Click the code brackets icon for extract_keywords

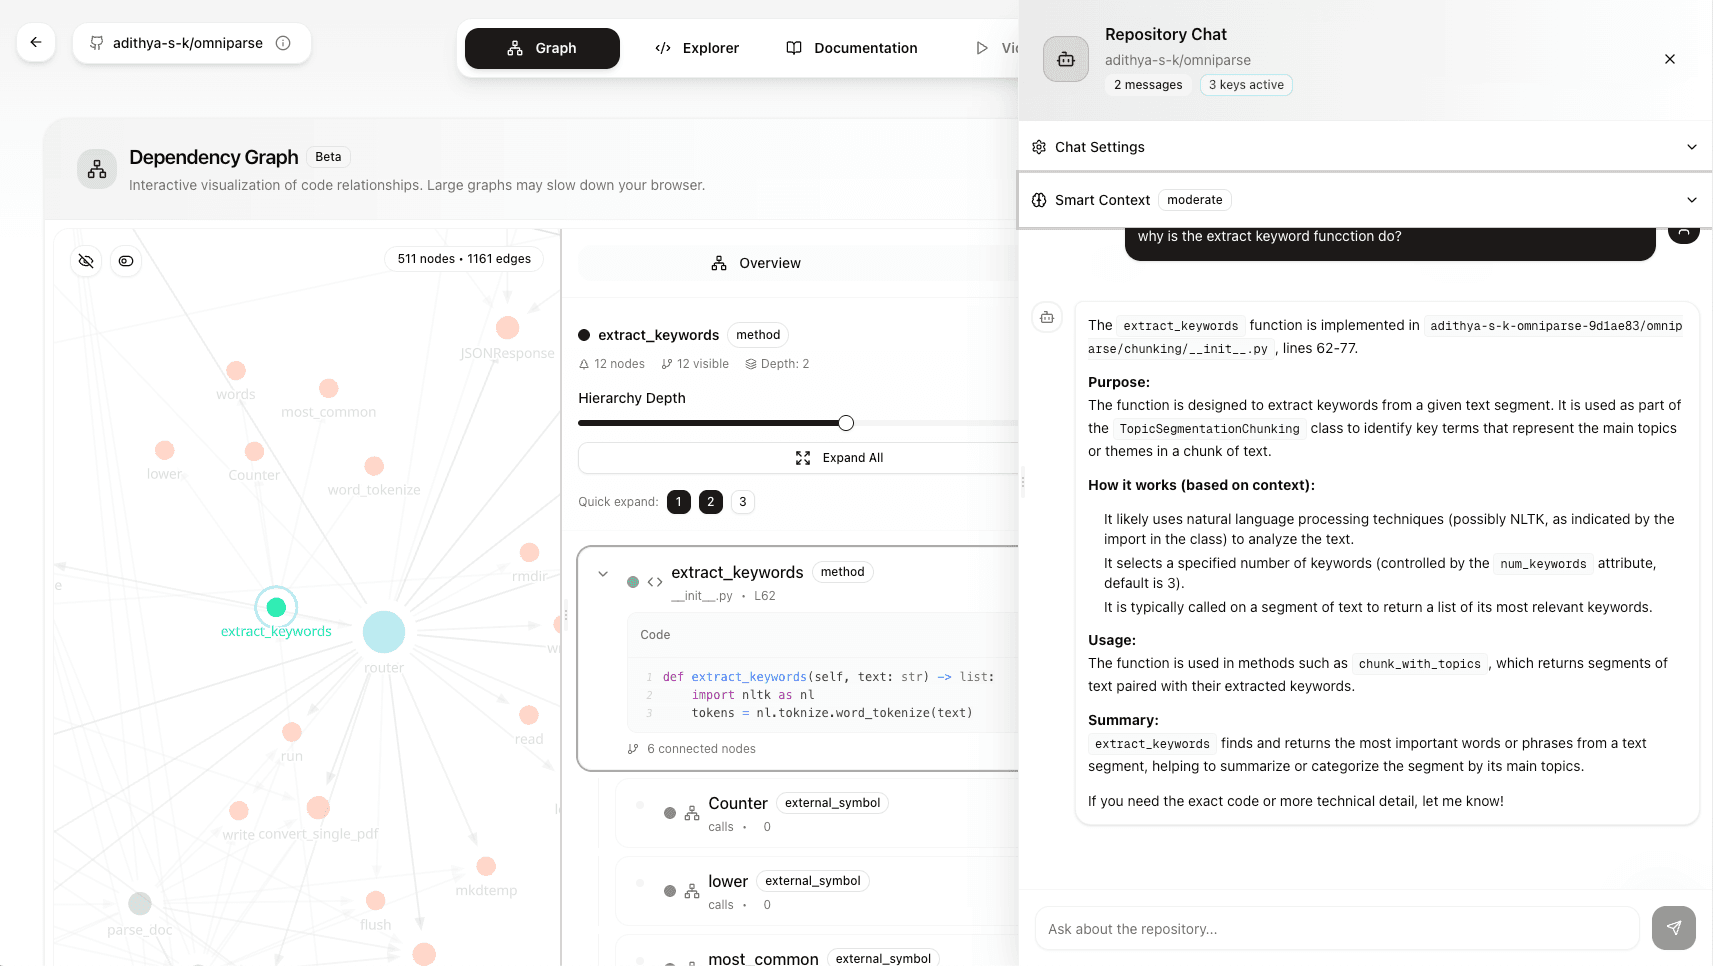click(655, 582)
